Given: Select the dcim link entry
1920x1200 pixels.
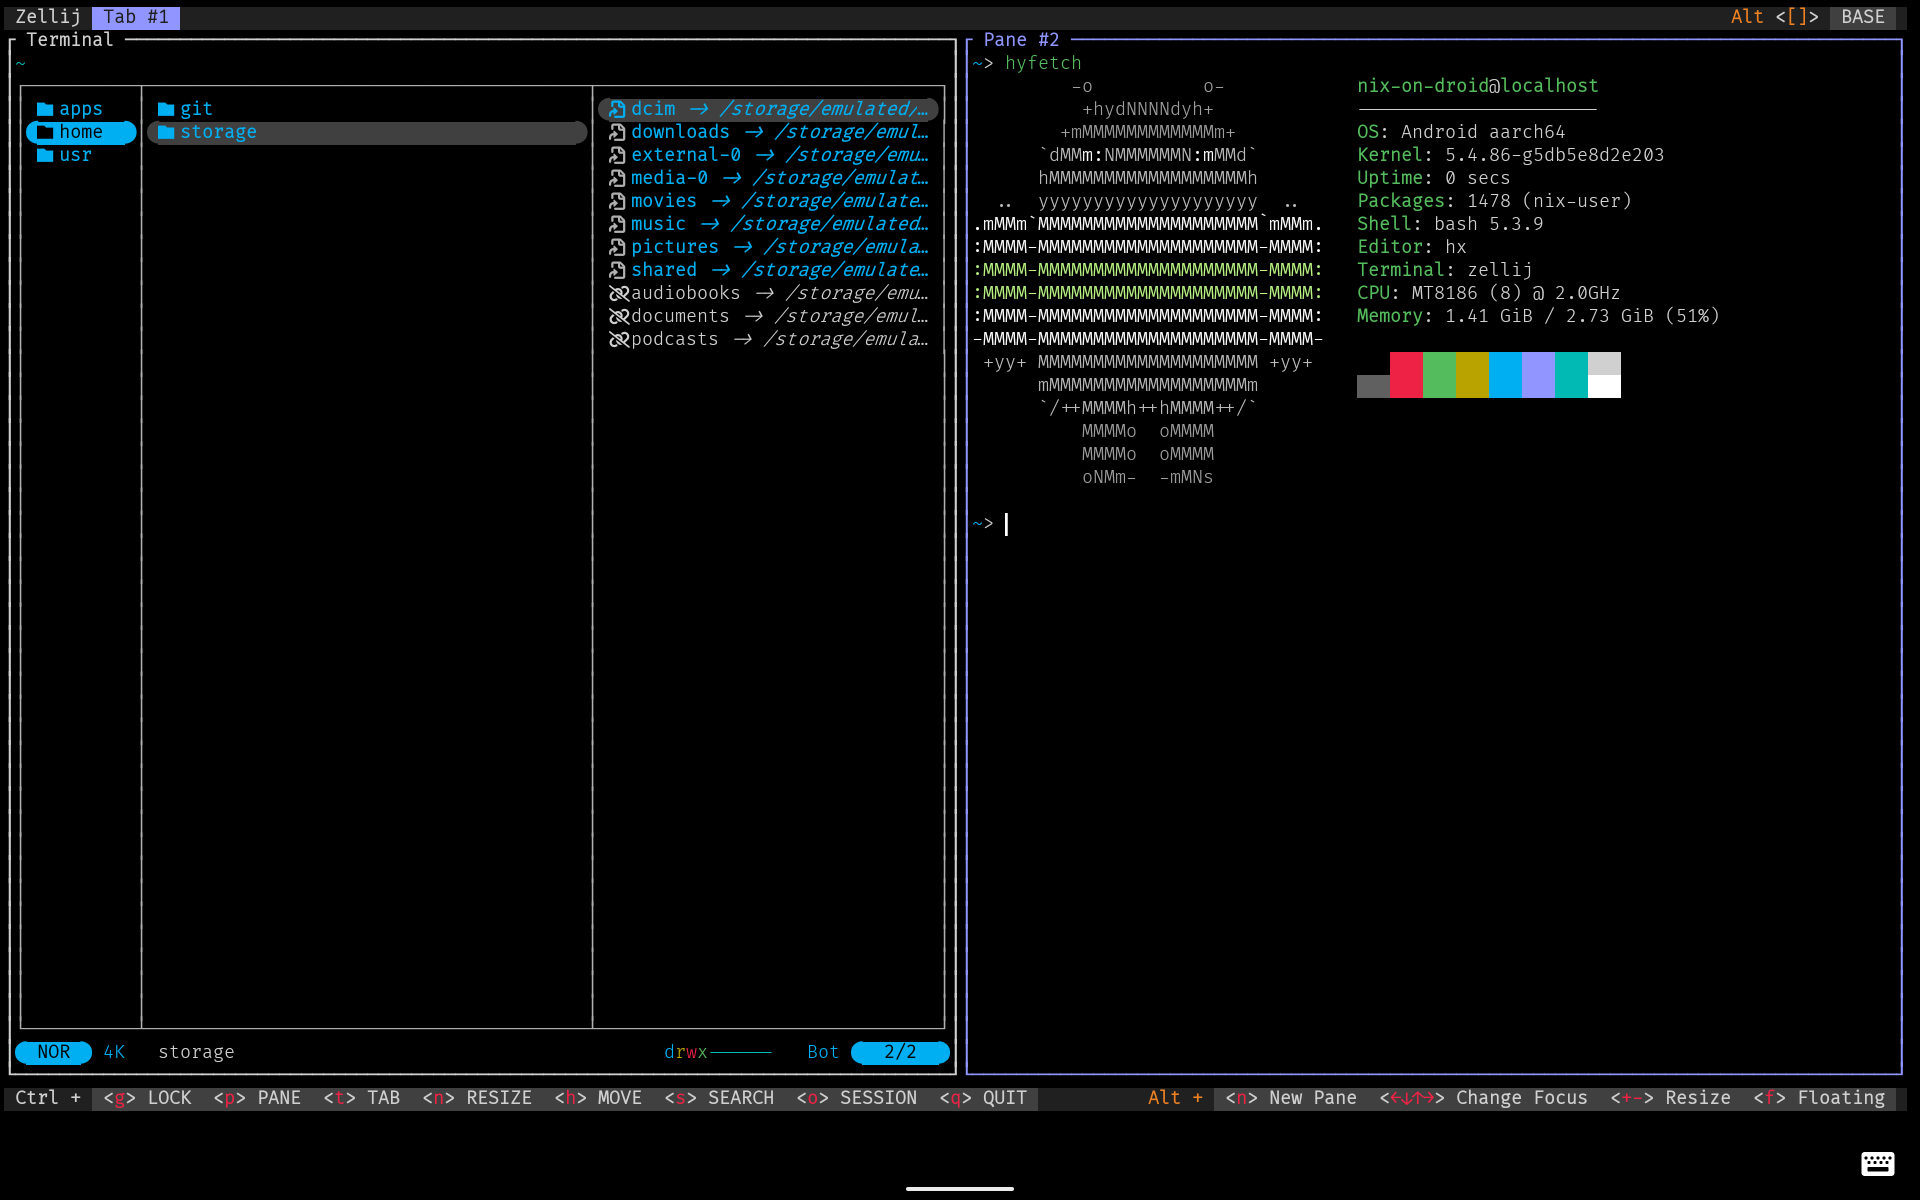Looking at the screenshot, I should tap(768, 109).
